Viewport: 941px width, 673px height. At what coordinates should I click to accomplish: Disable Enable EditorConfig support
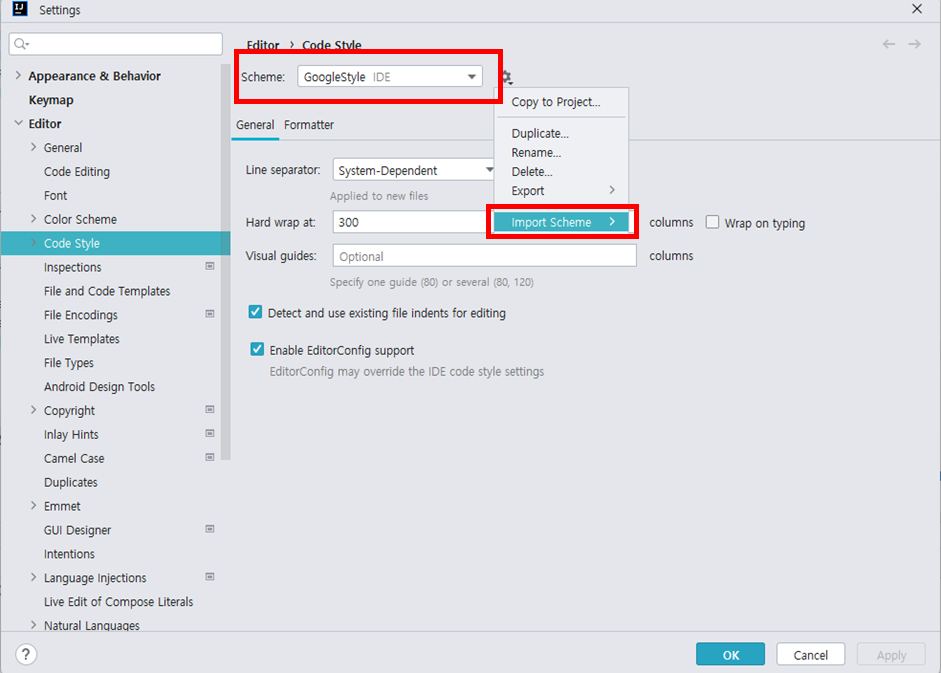[256, 348]
